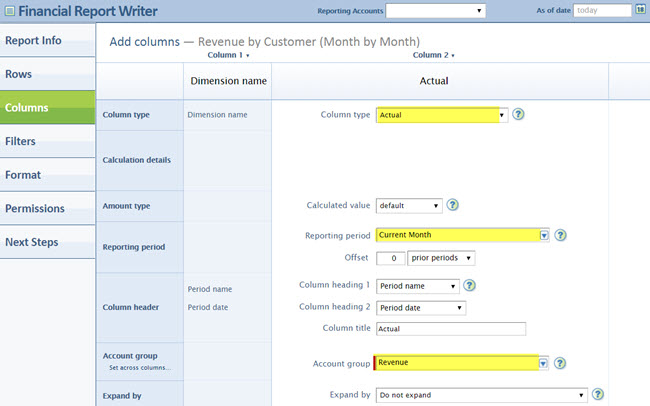650x406 pixels.
Task: Click help icon next to Account group
Action: [560, 363]
